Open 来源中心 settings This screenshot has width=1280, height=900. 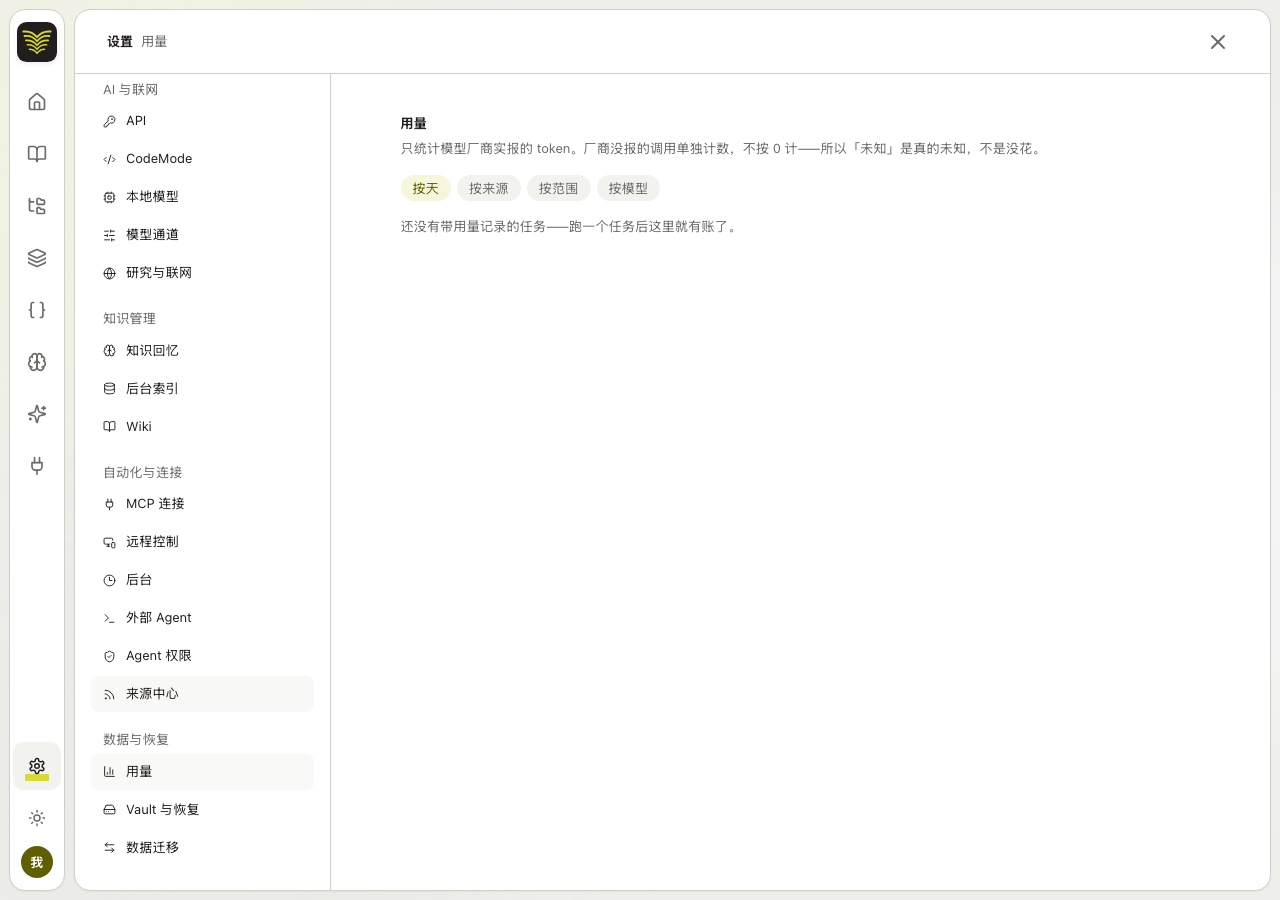coord(202,694)
